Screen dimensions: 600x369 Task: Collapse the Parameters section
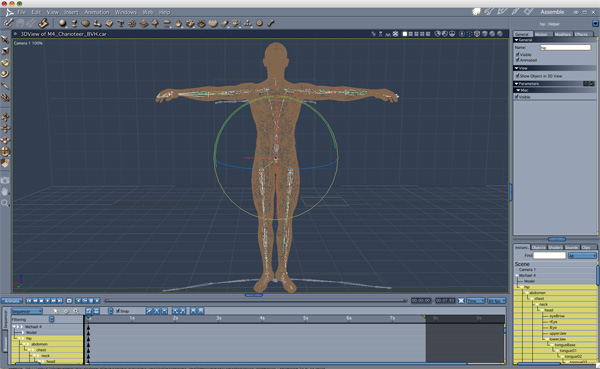coord(516,83)
